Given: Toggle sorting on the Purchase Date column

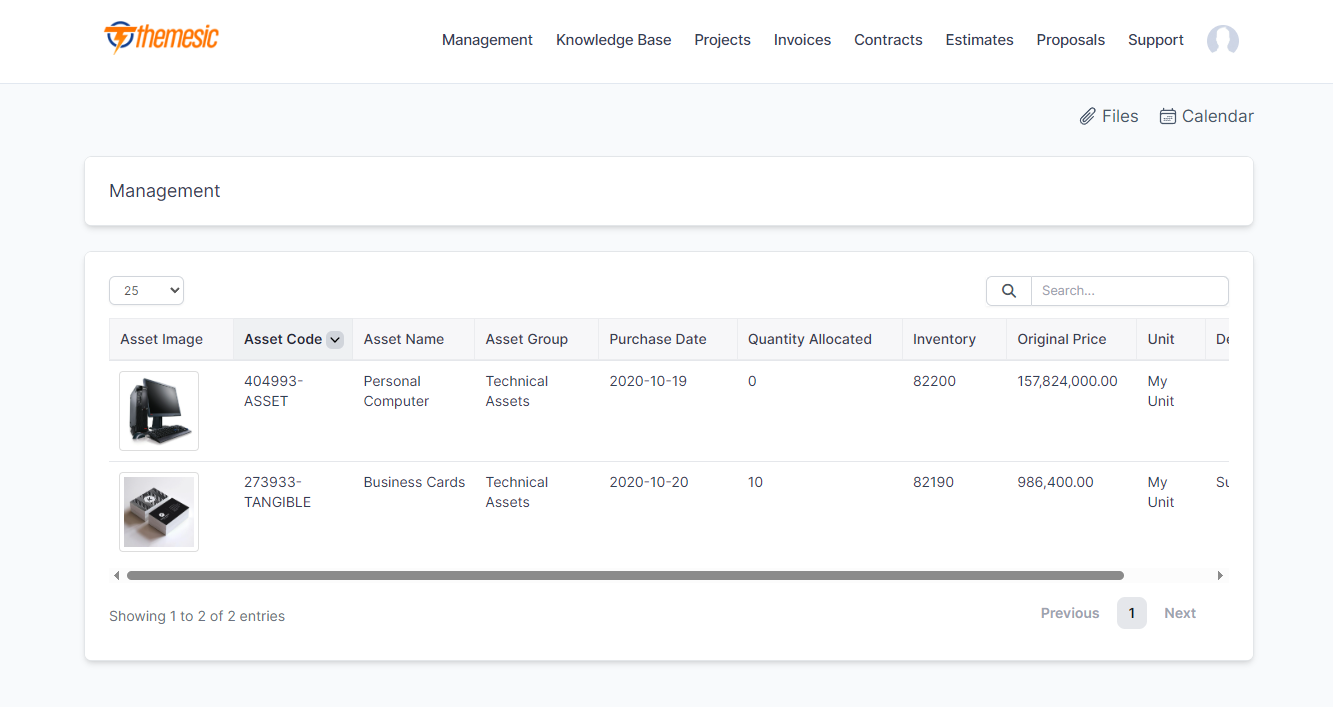Looking at the screenshot, I should pyautogui.click(x=657, y=339).
